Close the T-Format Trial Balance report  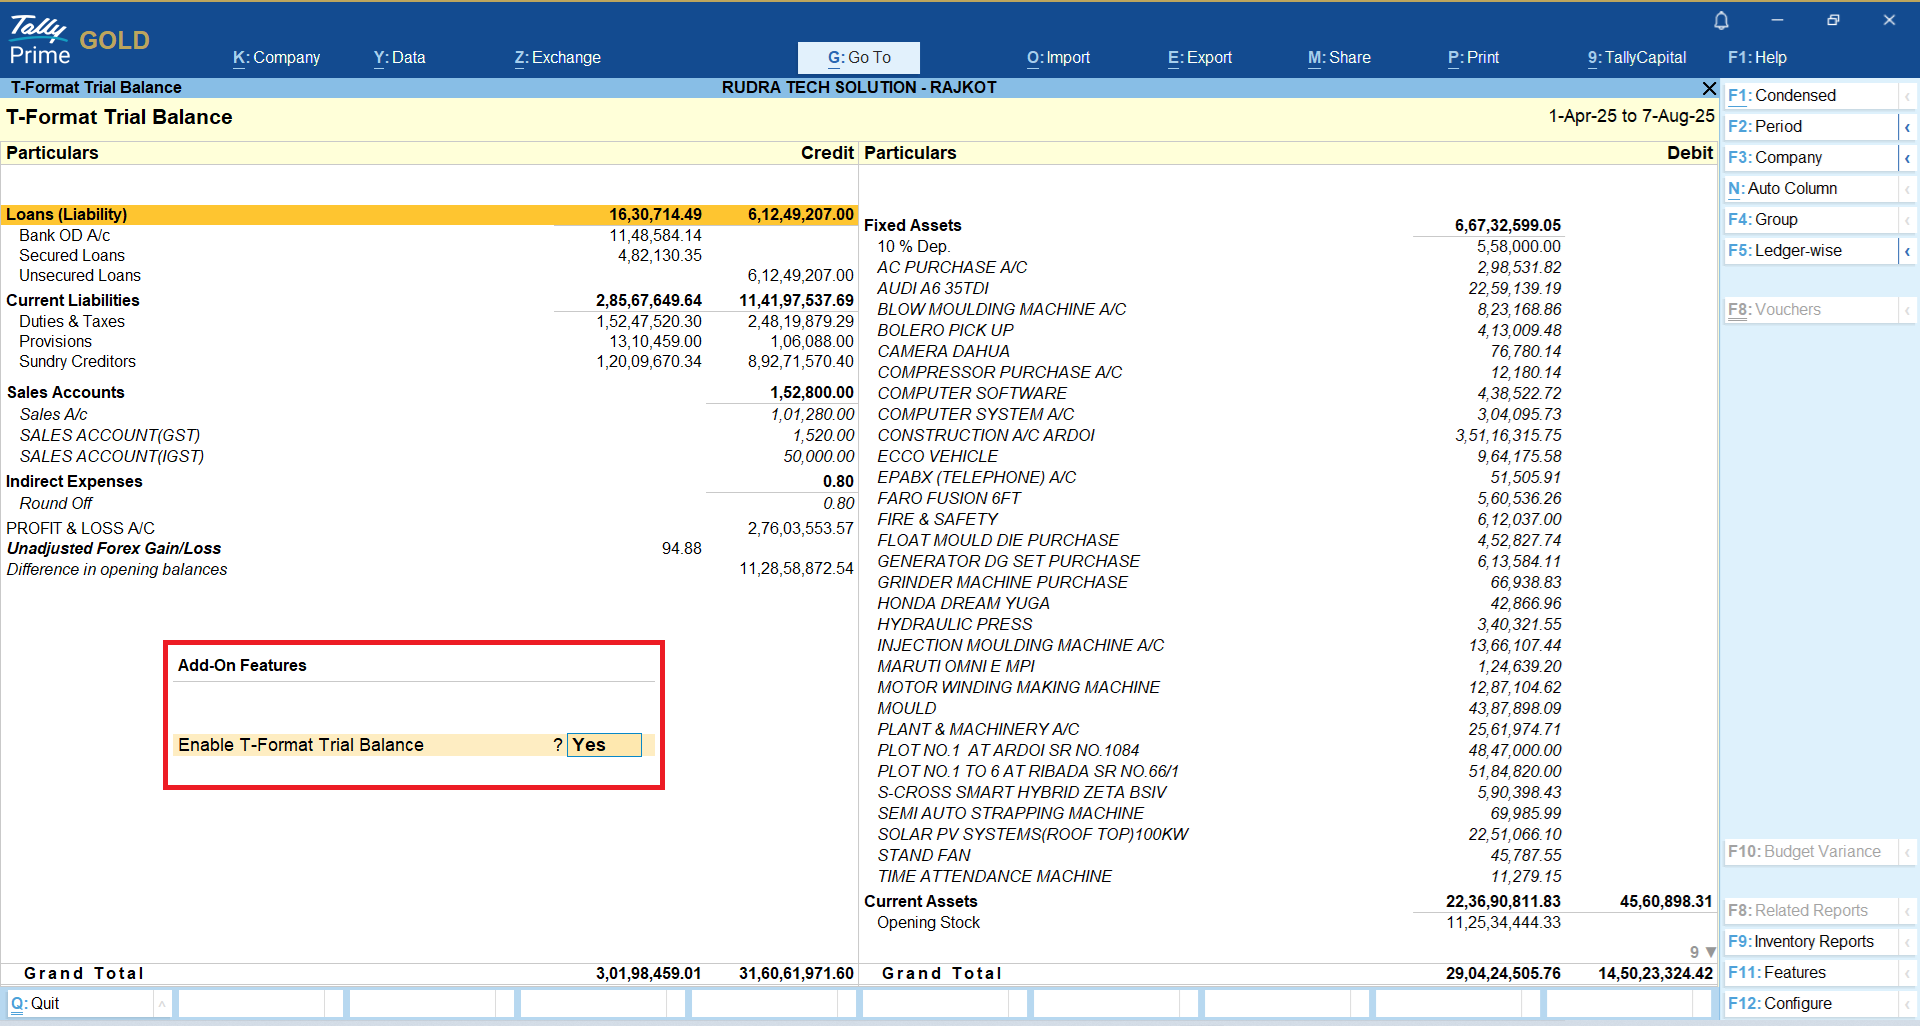click(1709, 88)
